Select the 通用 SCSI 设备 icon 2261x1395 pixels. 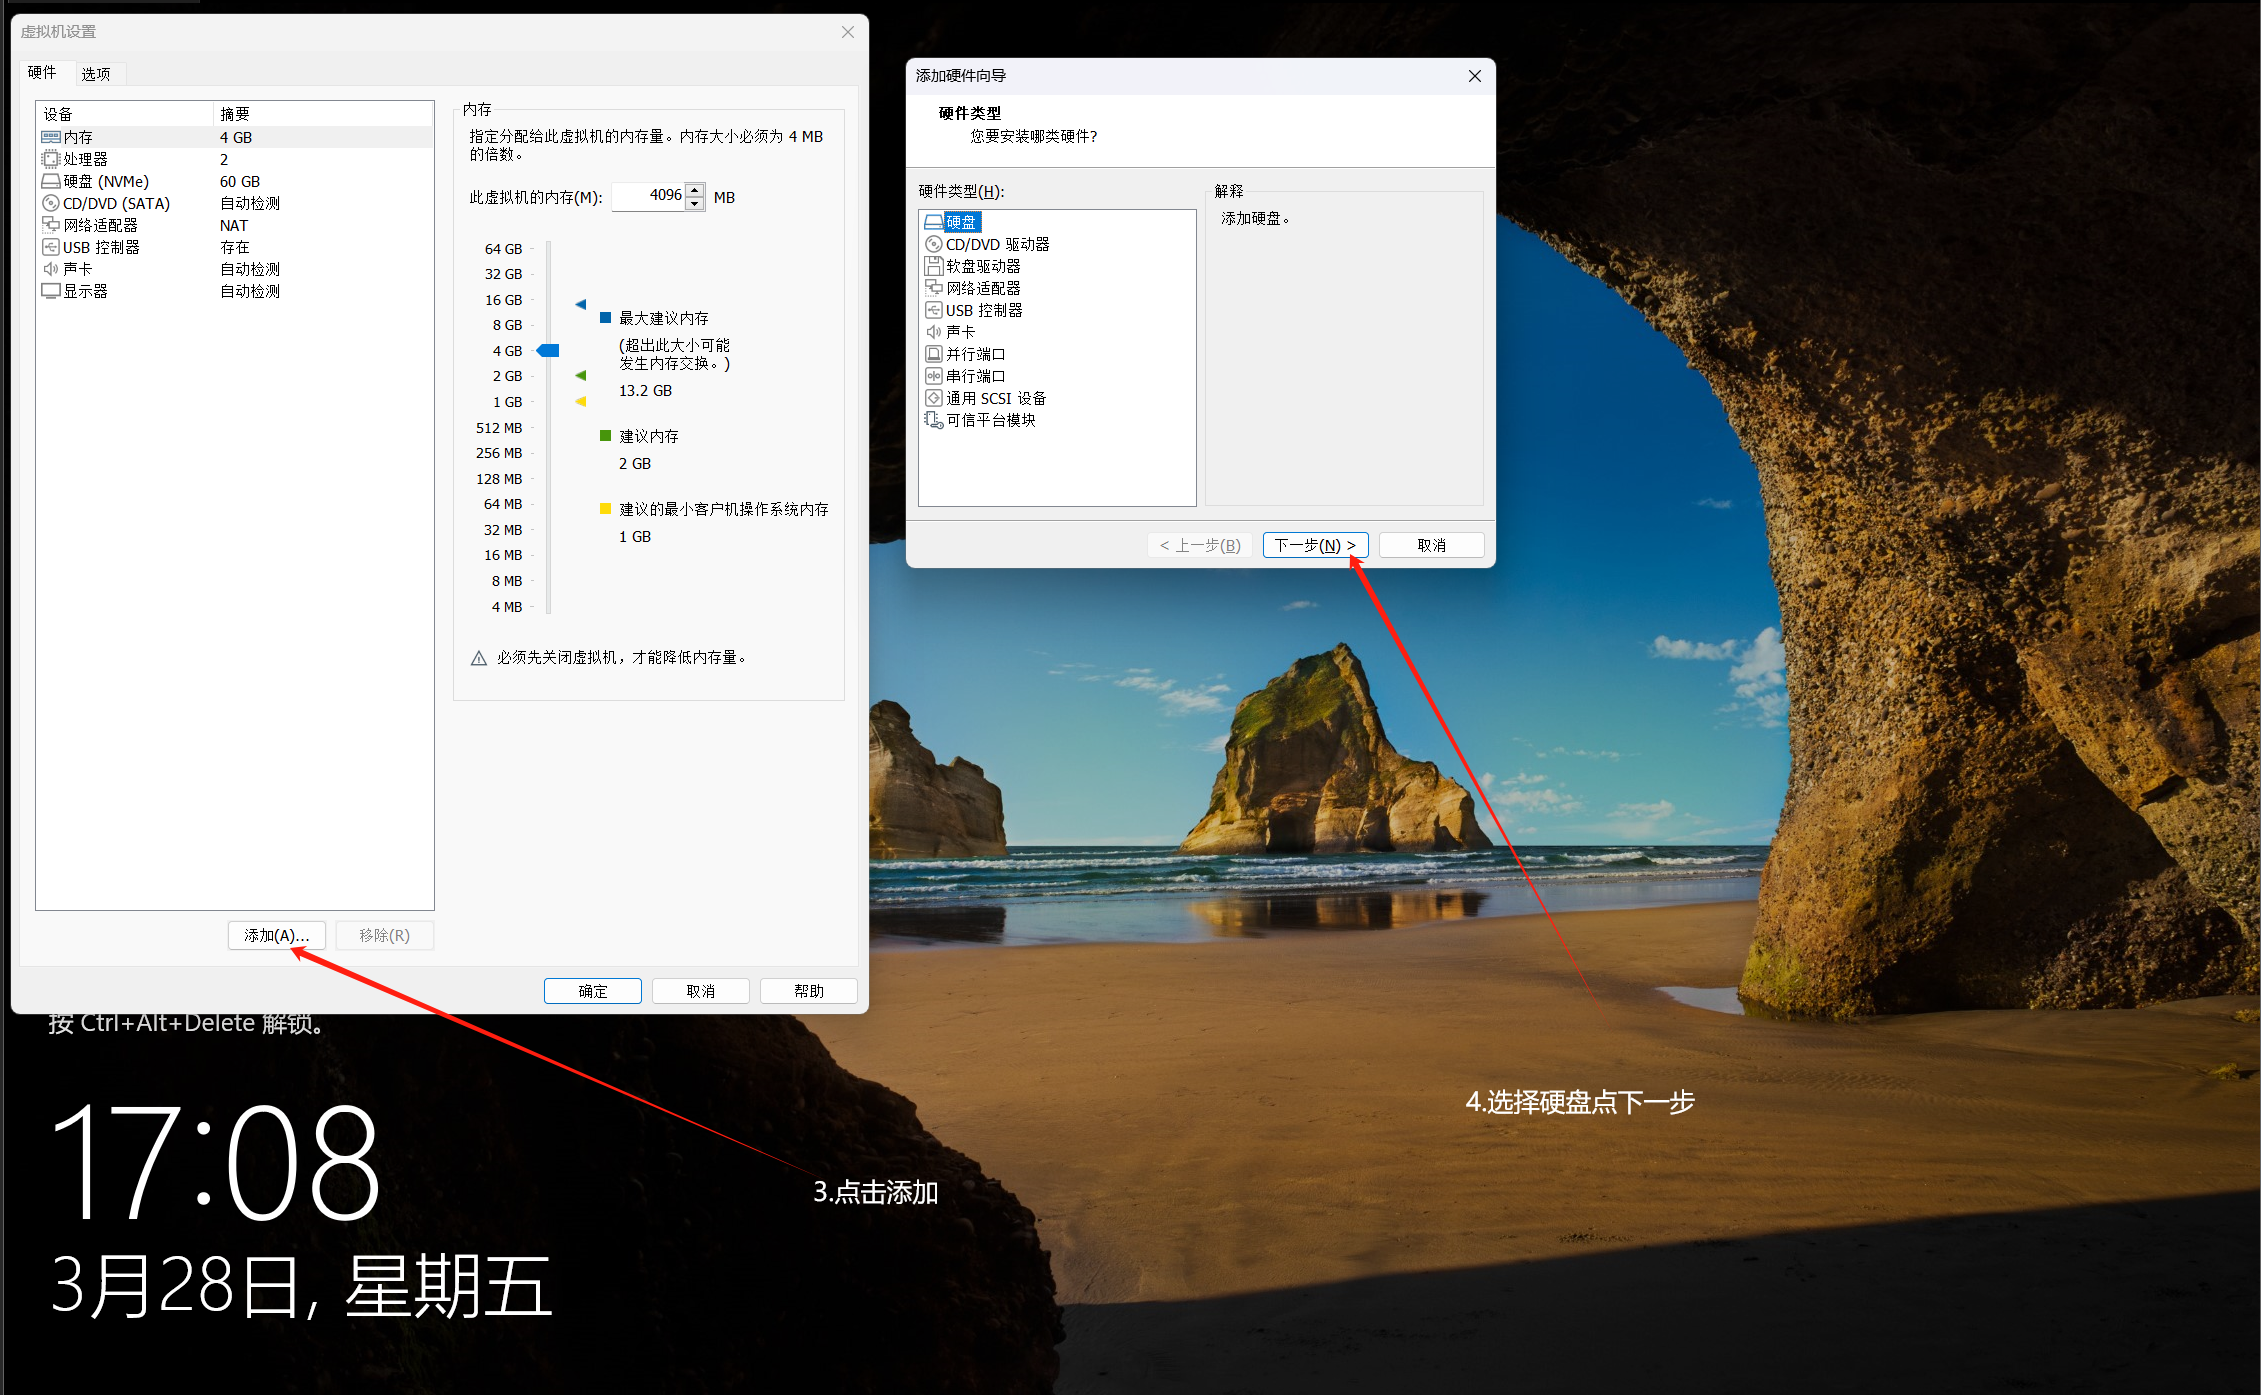(933, 398)
